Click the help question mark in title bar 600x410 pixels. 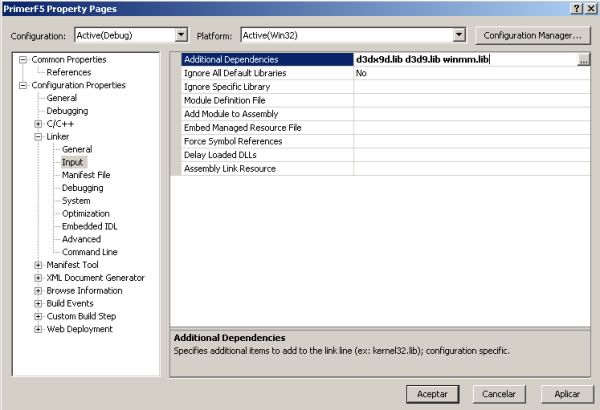(577, 8)
